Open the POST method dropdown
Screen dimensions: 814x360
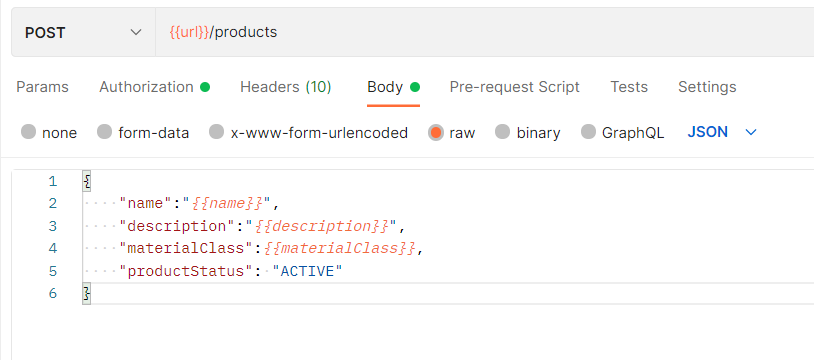[83, 33]
